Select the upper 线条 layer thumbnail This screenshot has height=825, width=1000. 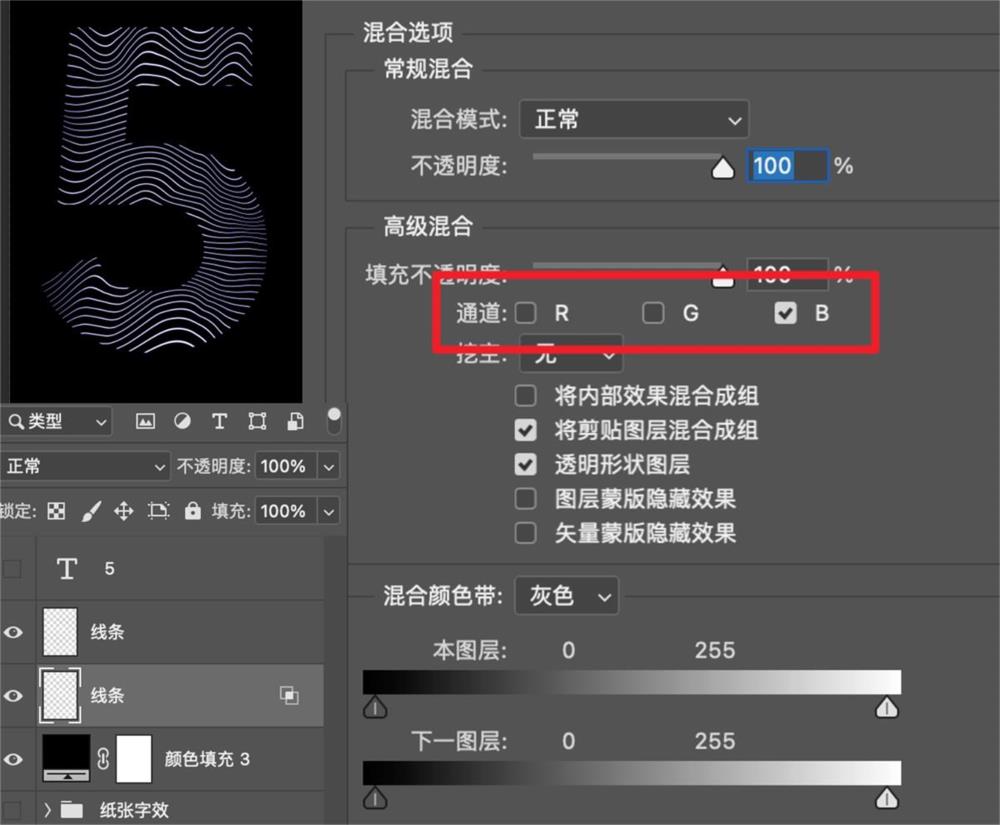click(x=60, y=631)
